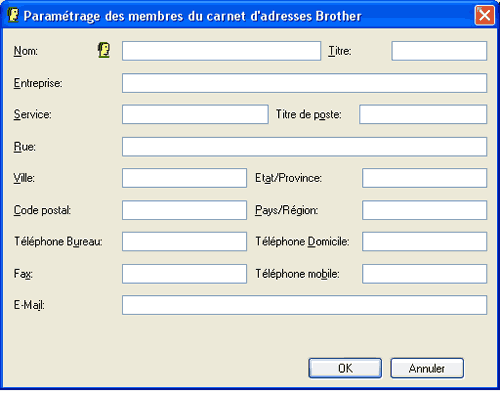
Task: Click the 'Téléphone Bureau:' label
Action: coord(58,241)
